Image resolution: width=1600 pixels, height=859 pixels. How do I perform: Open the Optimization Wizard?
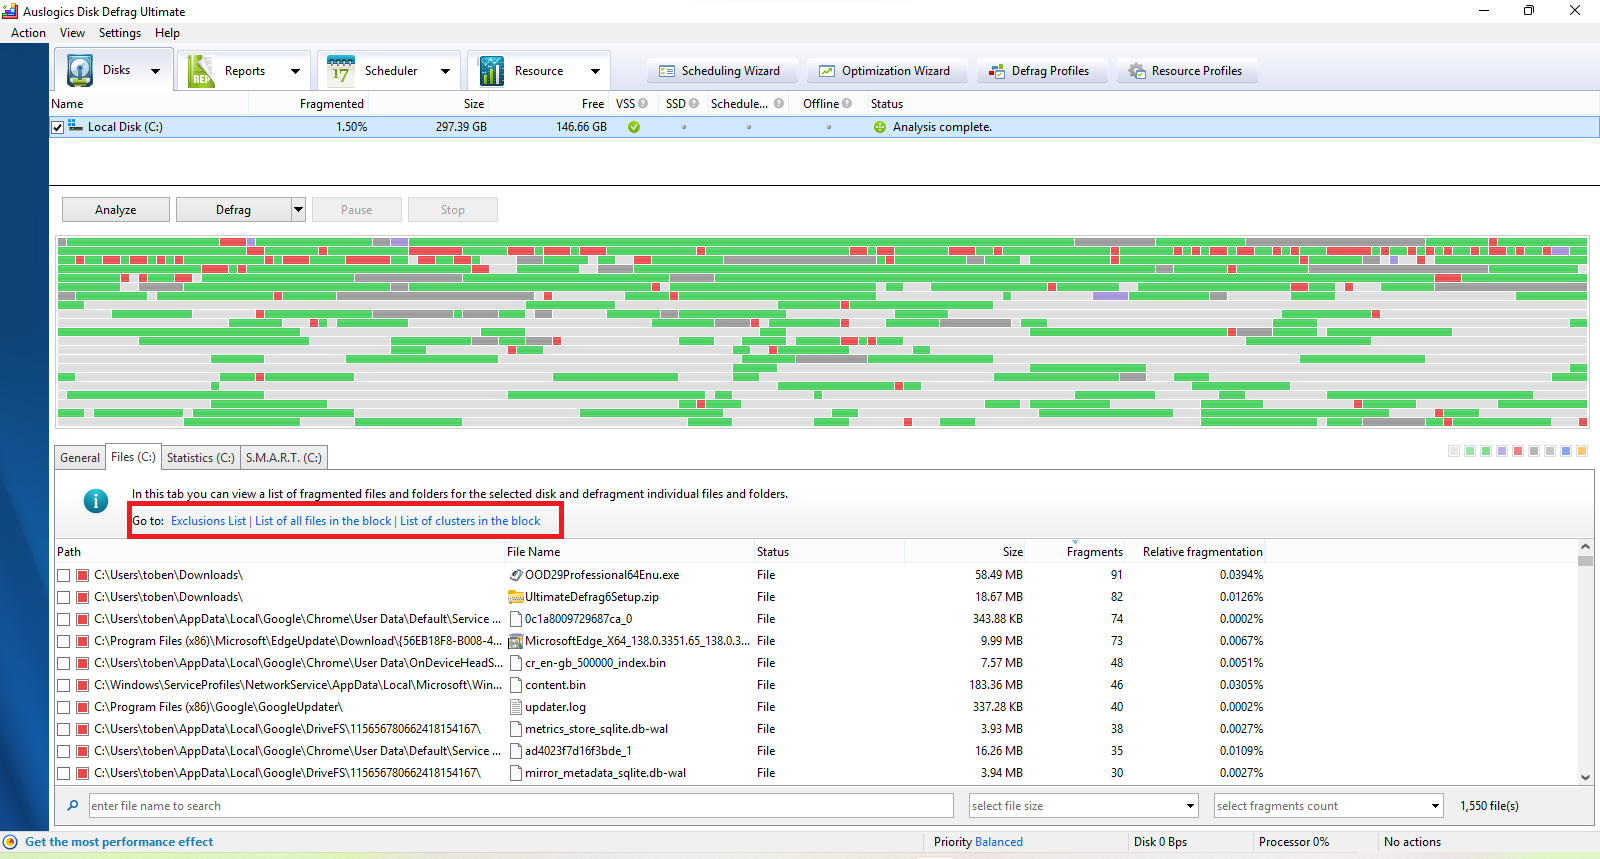(x=884, y=71)
